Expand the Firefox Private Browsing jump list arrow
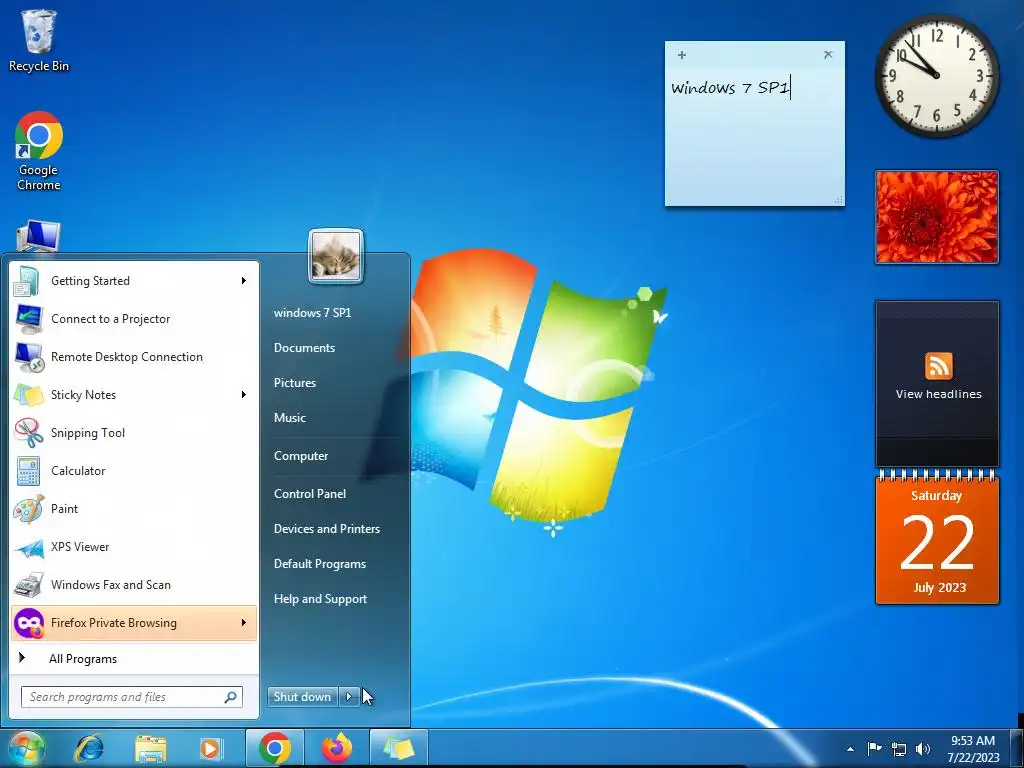The height and width of the screenshot is (768, 1024). (x=244, y=623)
